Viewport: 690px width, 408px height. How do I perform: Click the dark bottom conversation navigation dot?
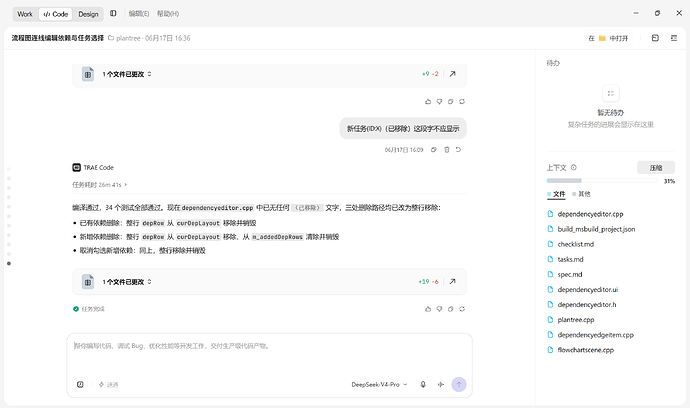pos(9,264)
